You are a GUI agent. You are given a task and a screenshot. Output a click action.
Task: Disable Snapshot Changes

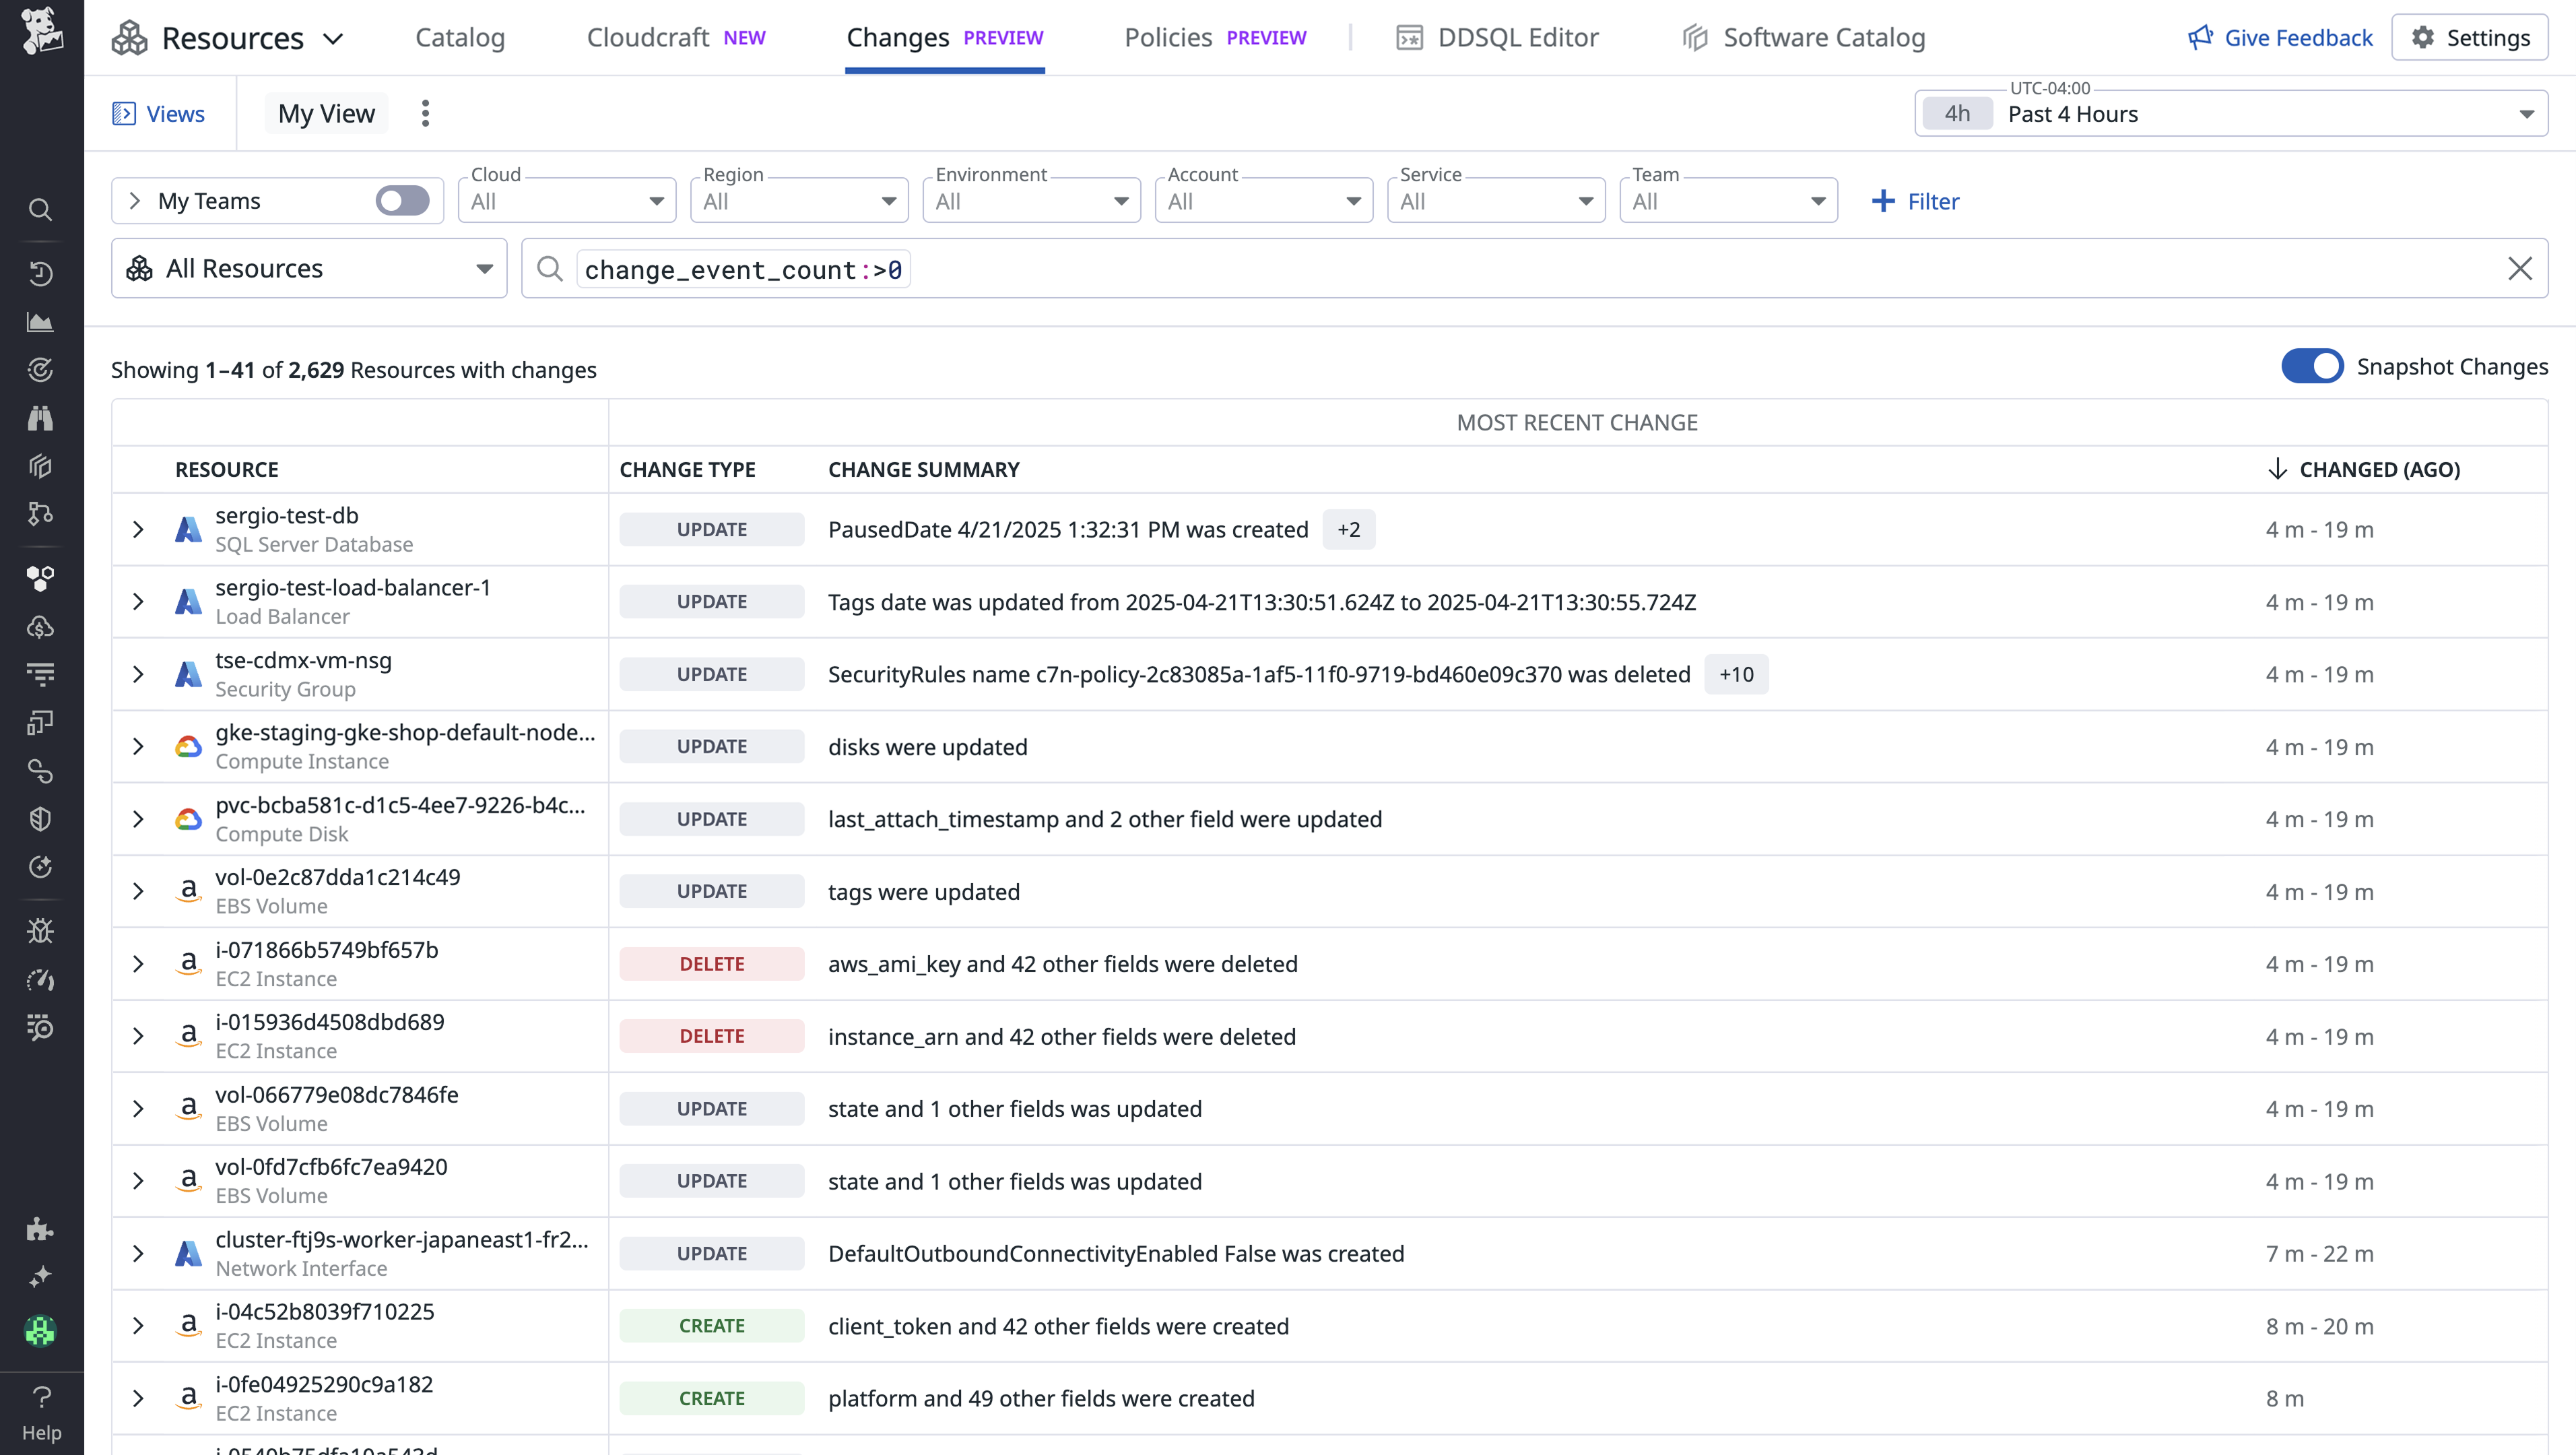tap(2312, 366)
